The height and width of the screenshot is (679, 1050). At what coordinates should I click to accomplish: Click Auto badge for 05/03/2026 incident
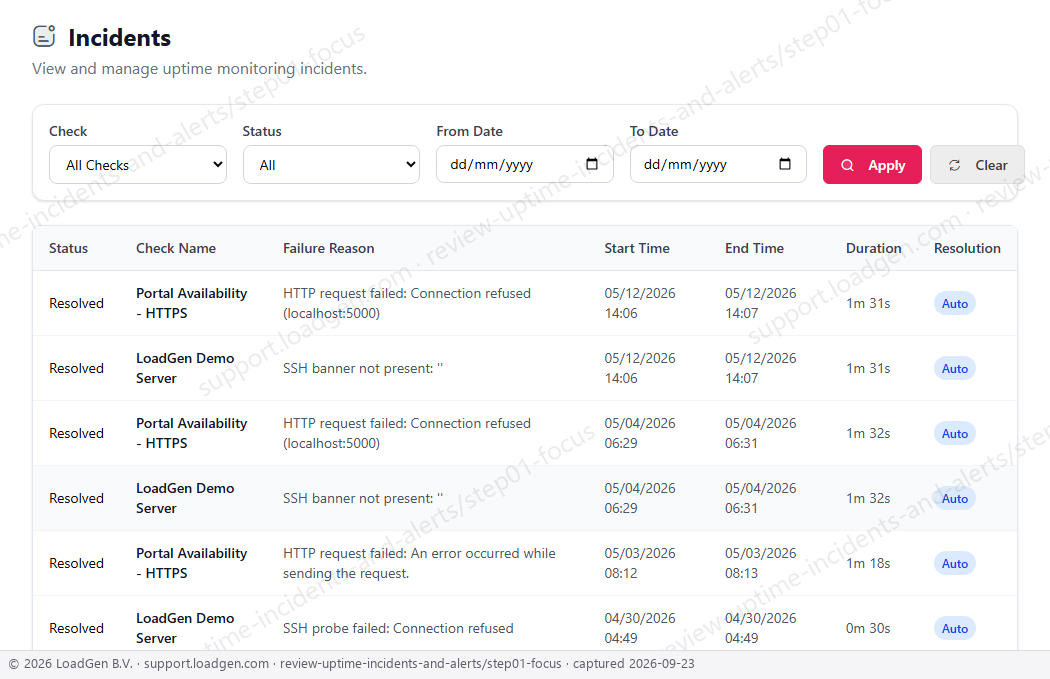tap(955, 563)
